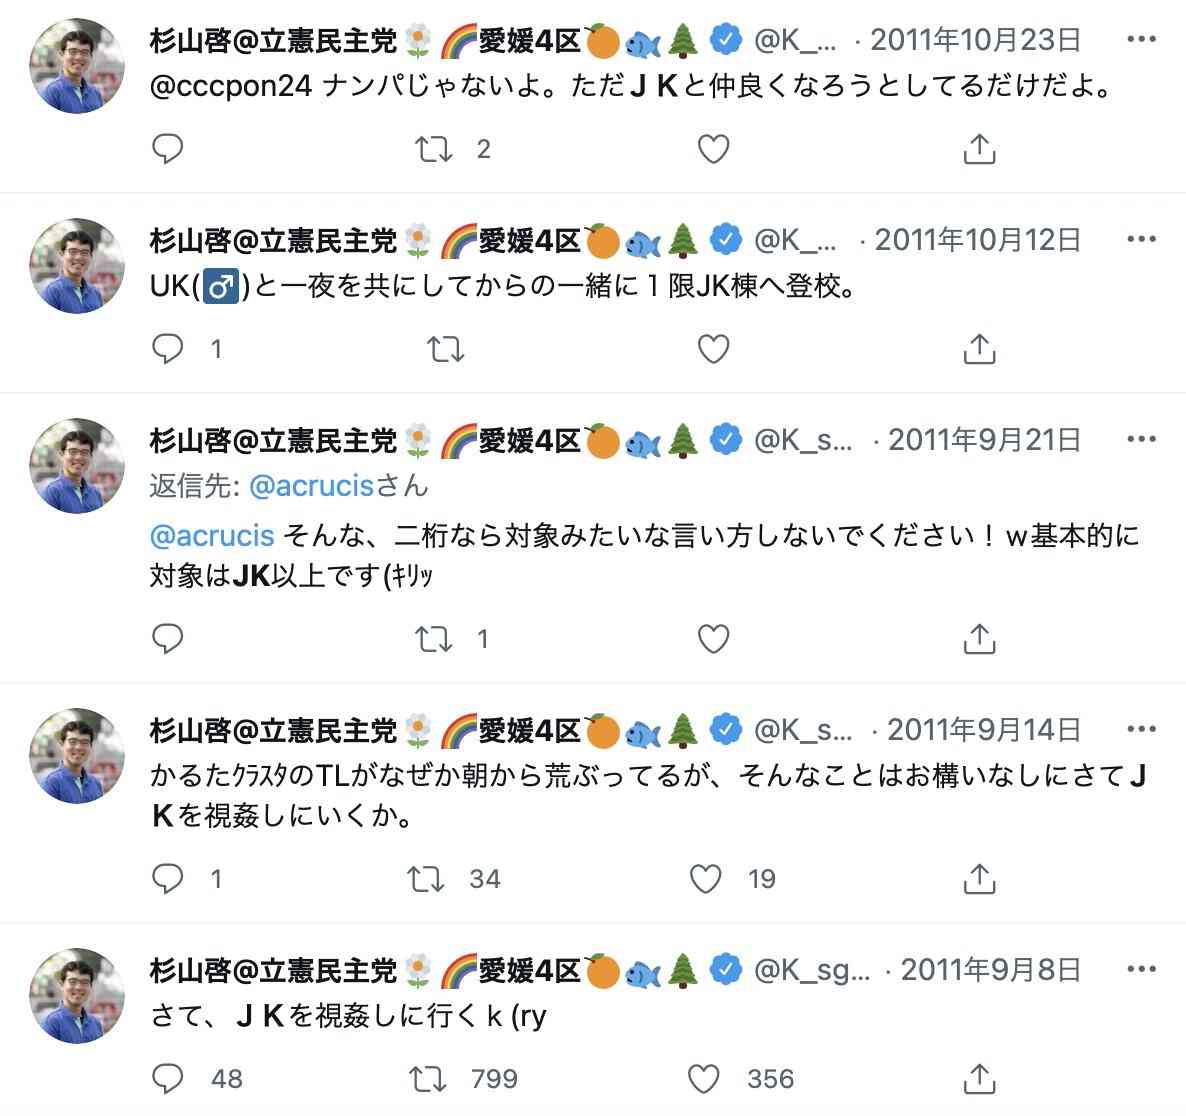This screenshot has height=1116, width=1186.
Task: Open the 2011年9月8日 tweet timestamp
Action: pyautogui.click(x=991, y=969)
